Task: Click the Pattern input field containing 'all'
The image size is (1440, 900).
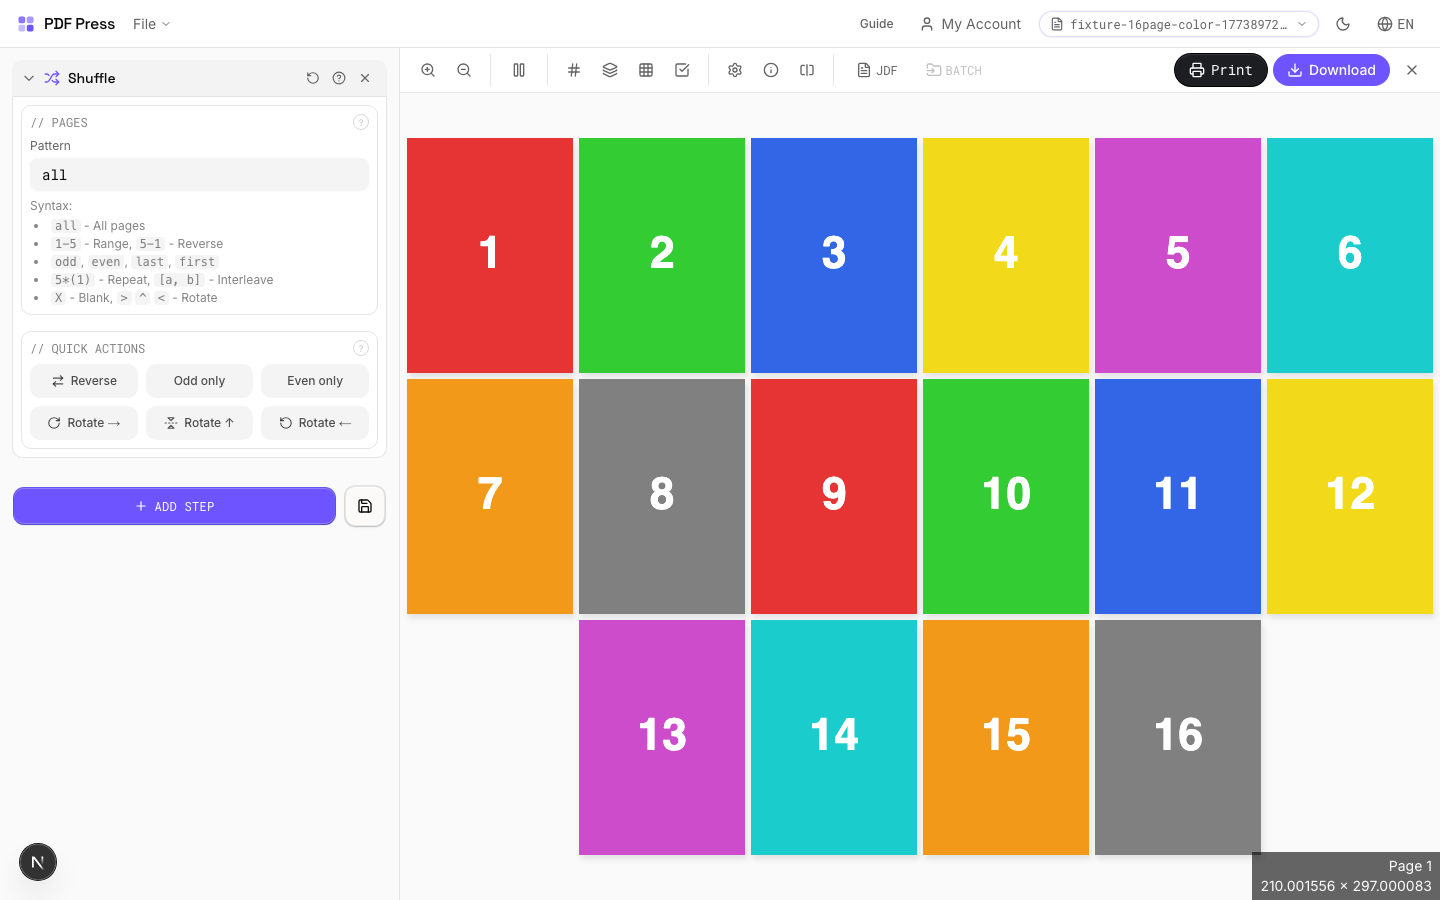Action: click(x=199, y=175)
